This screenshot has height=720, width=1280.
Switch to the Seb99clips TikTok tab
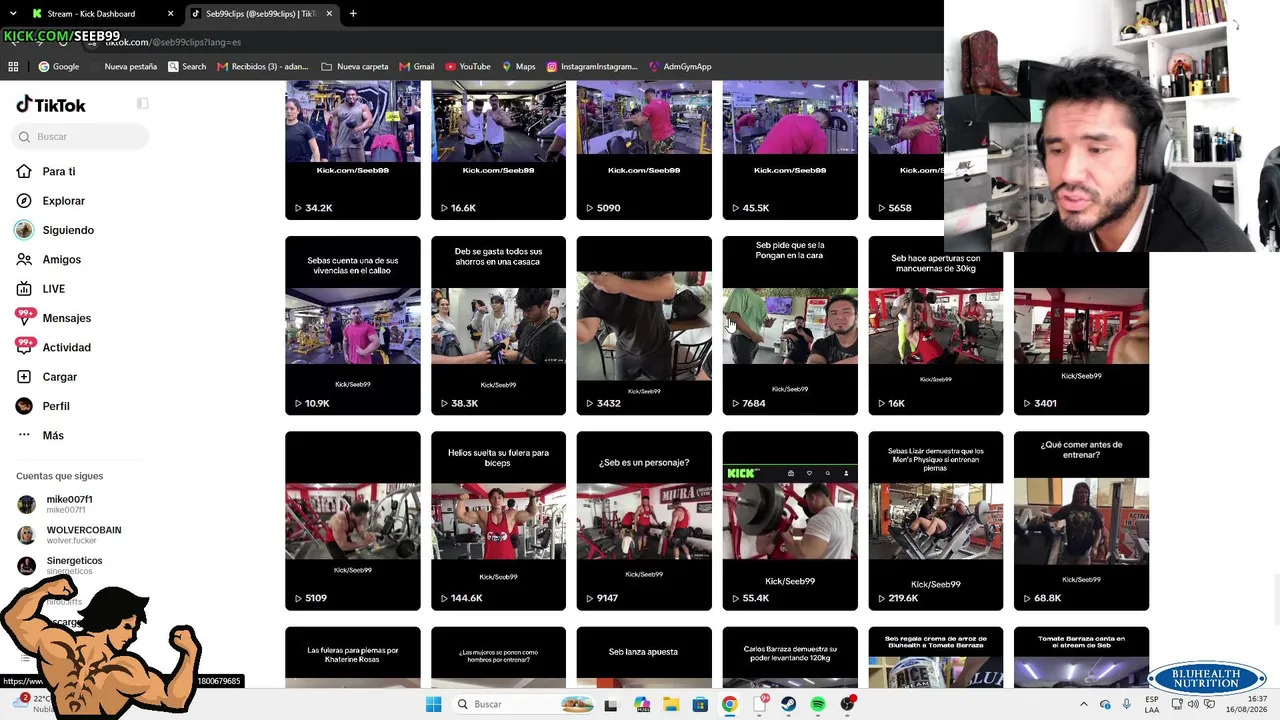click(262, 14)
